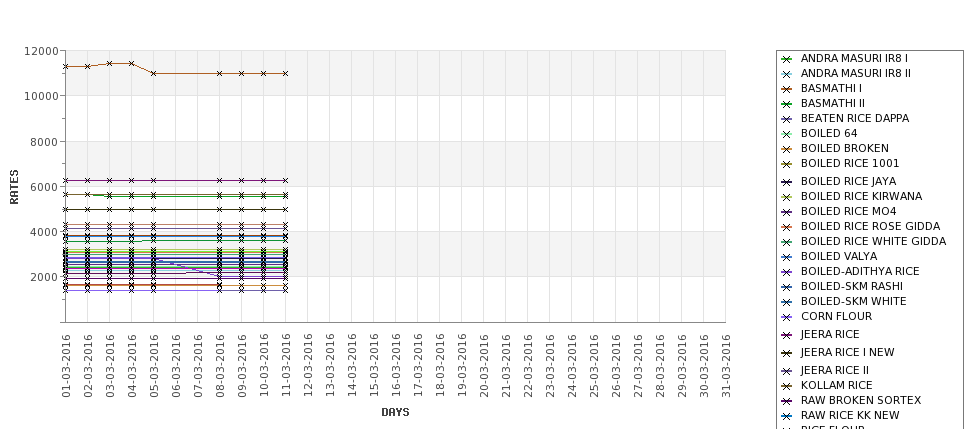The image size is (975, 429).
Task: Click the 12-03-2016 date axis label
Action: pyautogui.click(x=308, y=366)
